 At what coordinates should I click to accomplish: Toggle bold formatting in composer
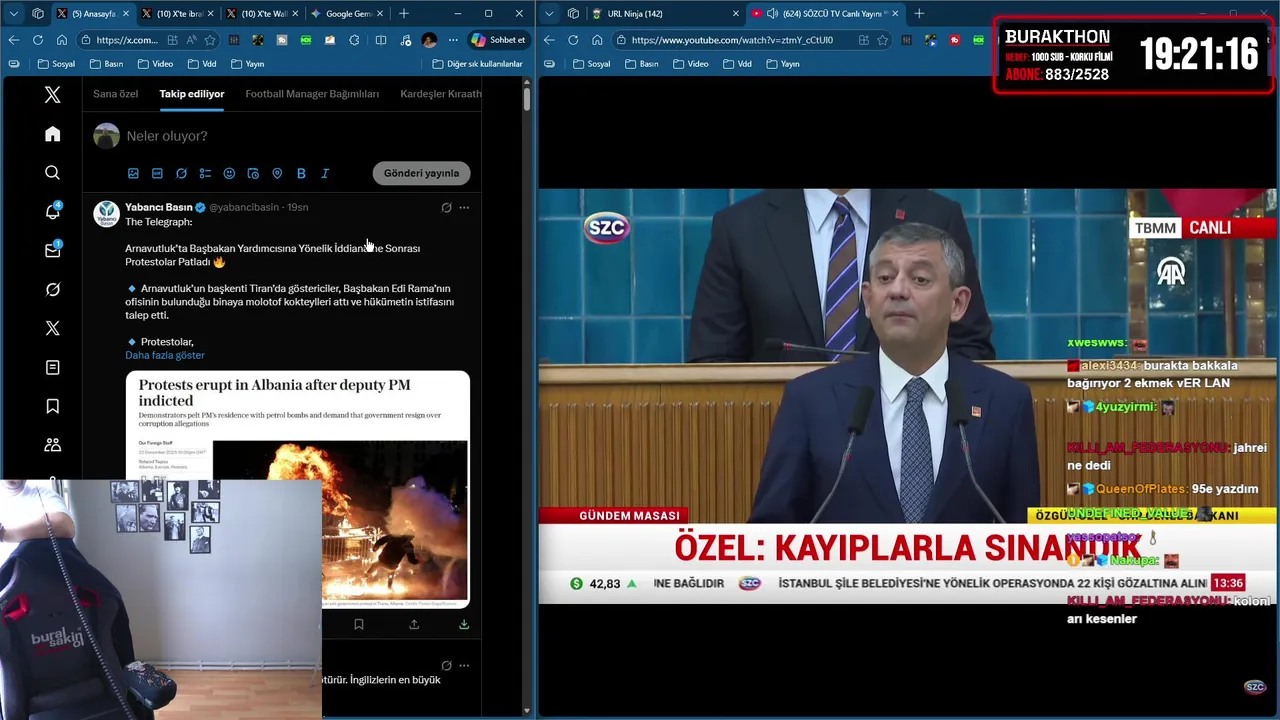pyautogui.click(x=301, y=173)
